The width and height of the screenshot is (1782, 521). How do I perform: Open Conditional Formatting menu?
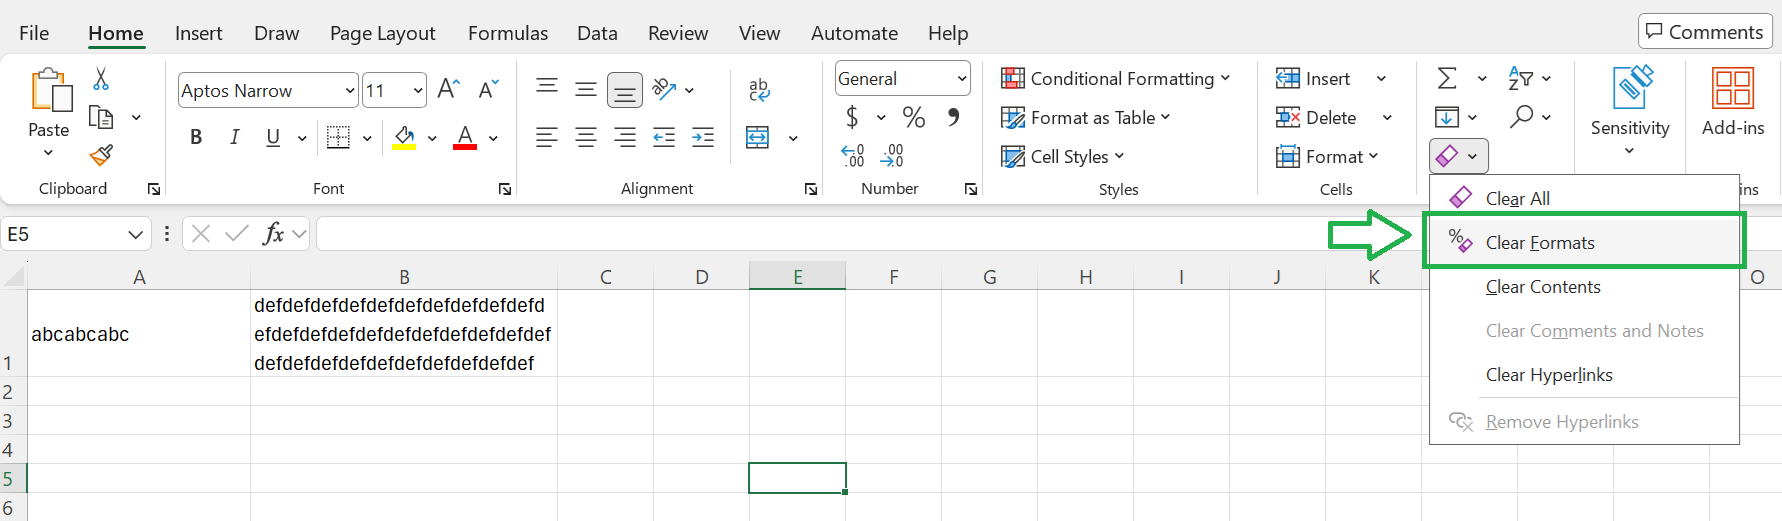pos(1115,78)
